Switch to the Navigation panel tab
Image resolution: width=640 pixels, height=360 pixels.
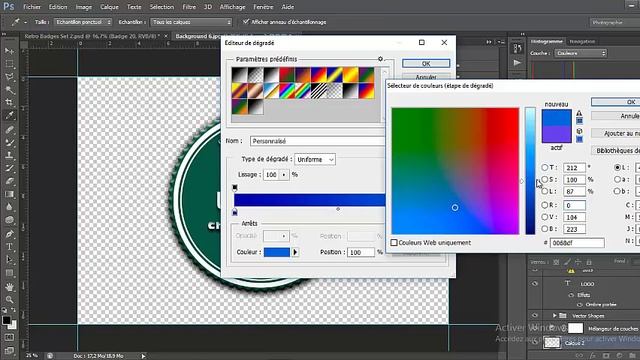pos(582,41)
